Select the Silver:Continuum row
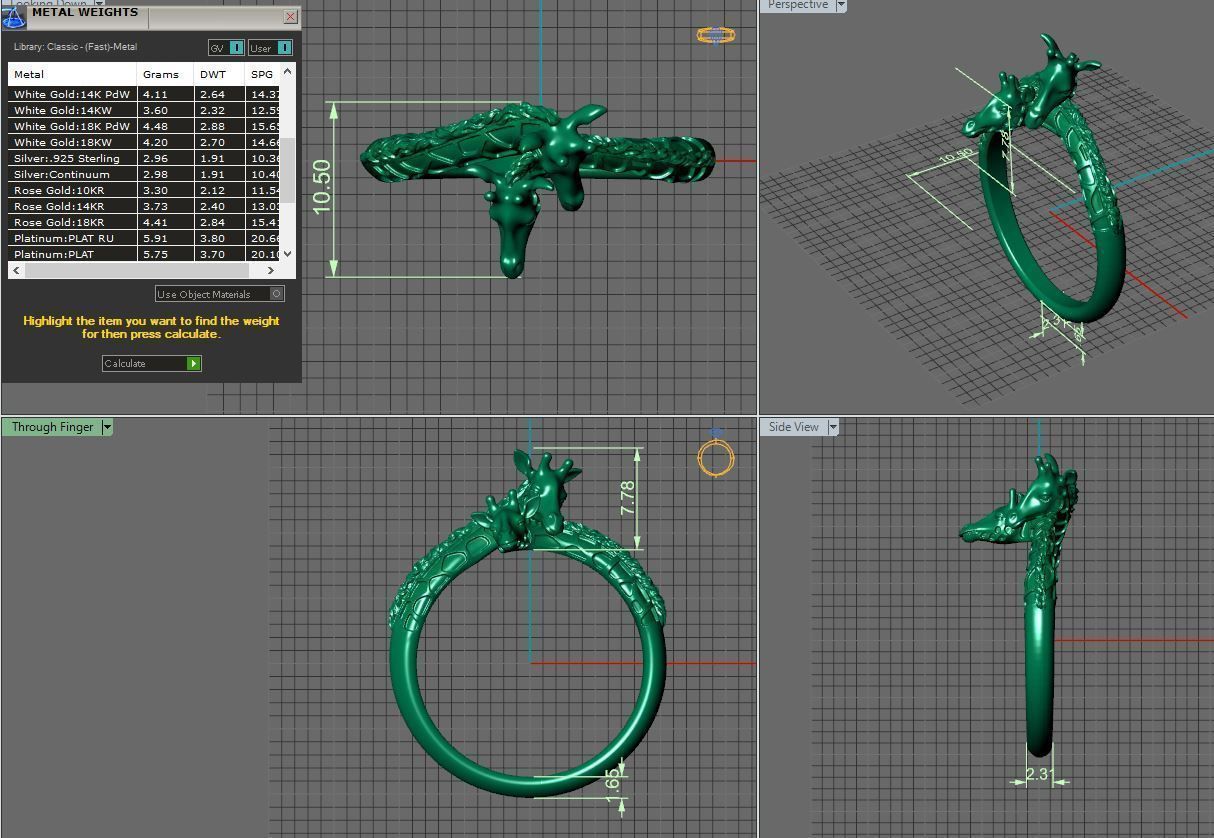 tap(144, 174)
